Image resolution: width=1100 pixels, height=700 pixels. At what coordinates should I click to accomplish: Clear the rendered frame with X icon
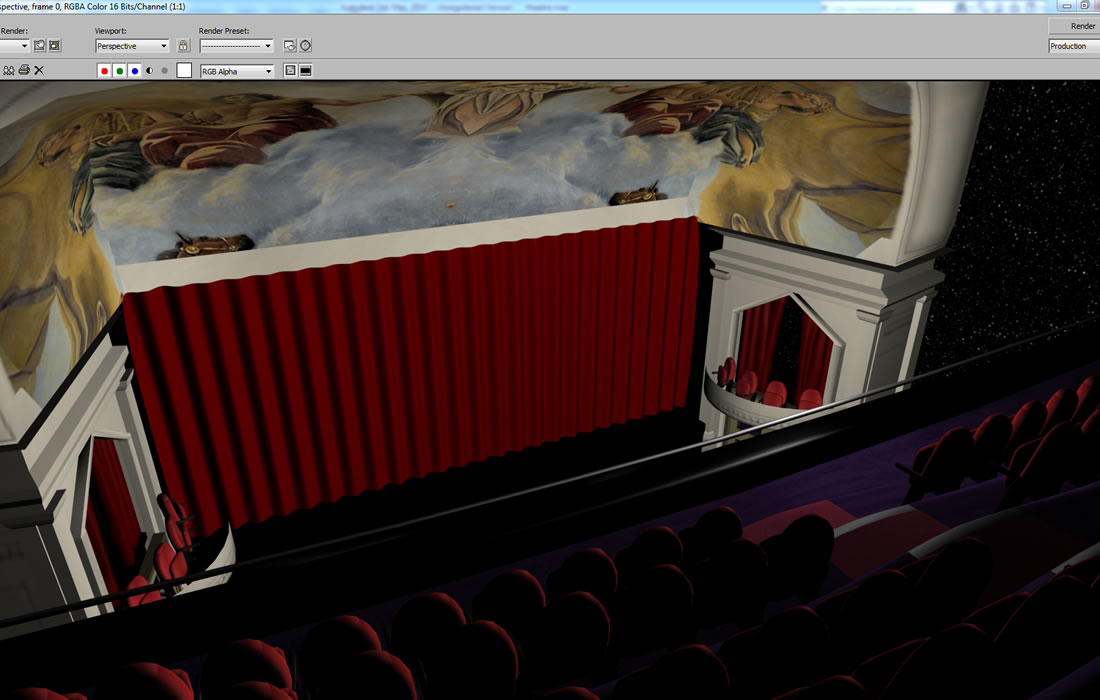coord(39,71)
